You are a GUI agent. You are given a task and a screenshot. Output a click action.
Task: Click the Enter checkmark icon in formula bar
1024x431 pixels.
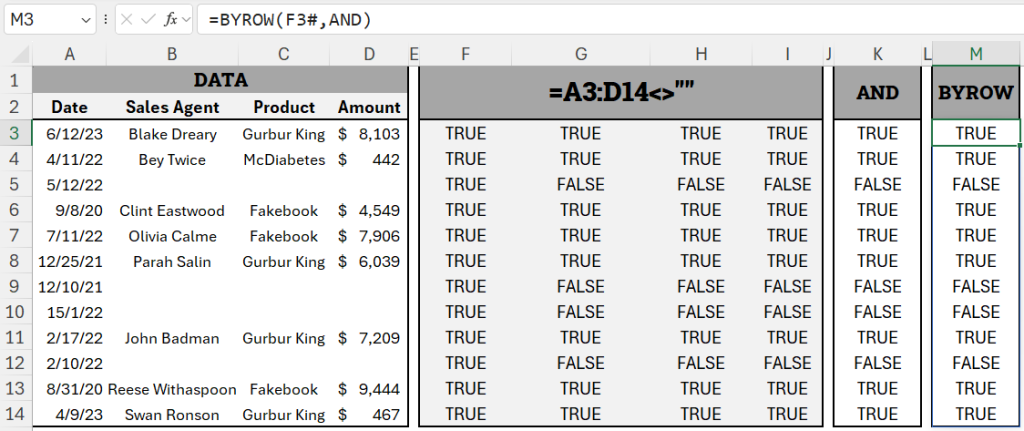tap(148, 20)
